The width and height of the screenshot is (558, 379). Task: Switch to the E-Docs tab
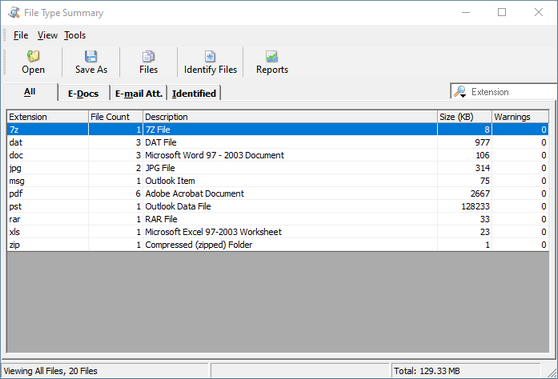coord(83,93)
